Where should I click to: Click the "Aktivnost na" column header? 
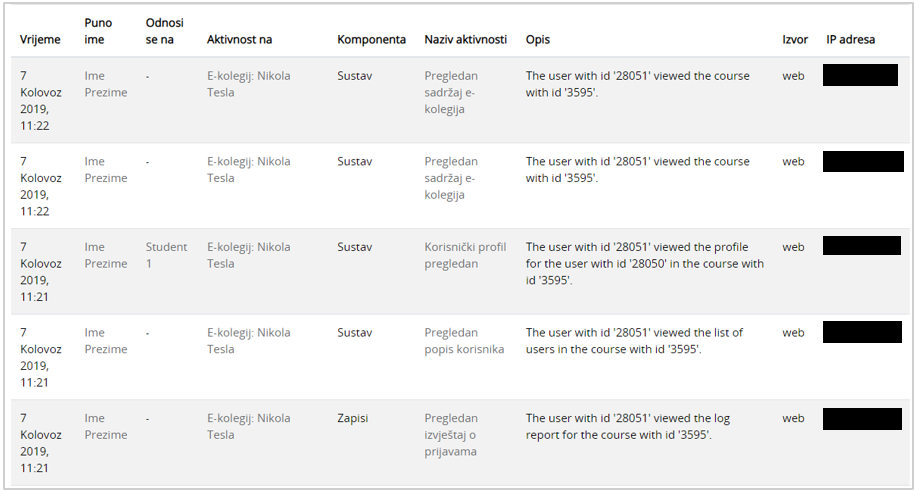(x=239, y=40)
